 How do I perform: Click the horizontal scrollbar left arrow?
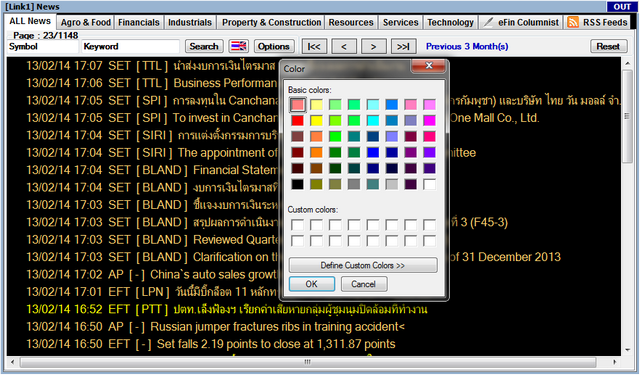click(13, 362)
